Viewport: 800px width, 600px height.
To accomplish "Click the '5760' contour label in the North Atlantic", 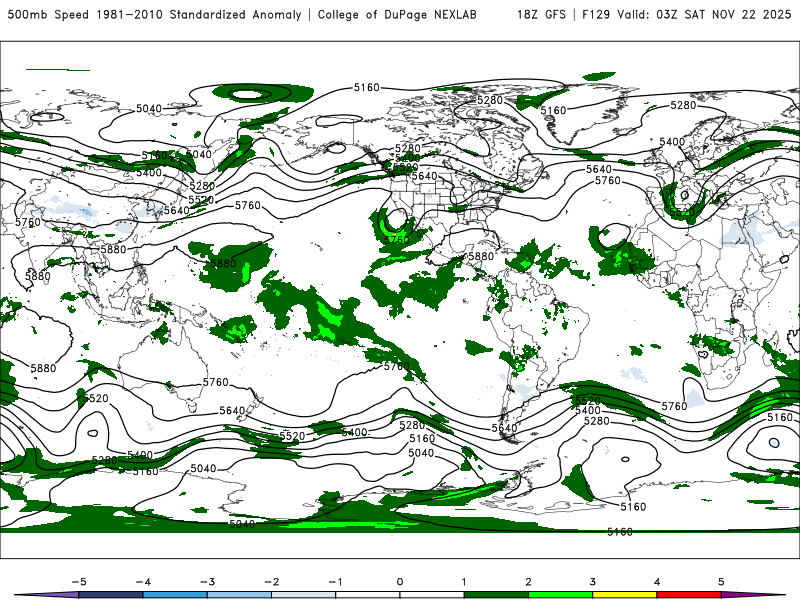I will pos(608,181).
